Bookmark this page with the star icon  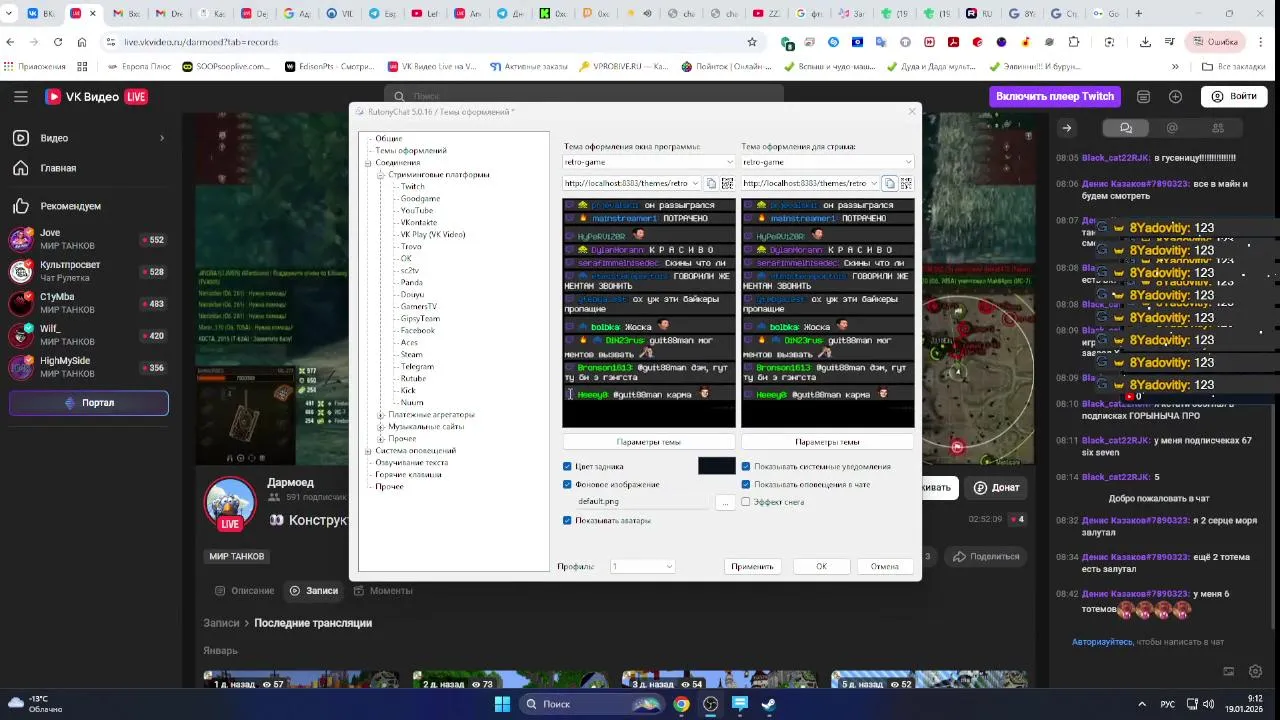click(x=752, y=42)
